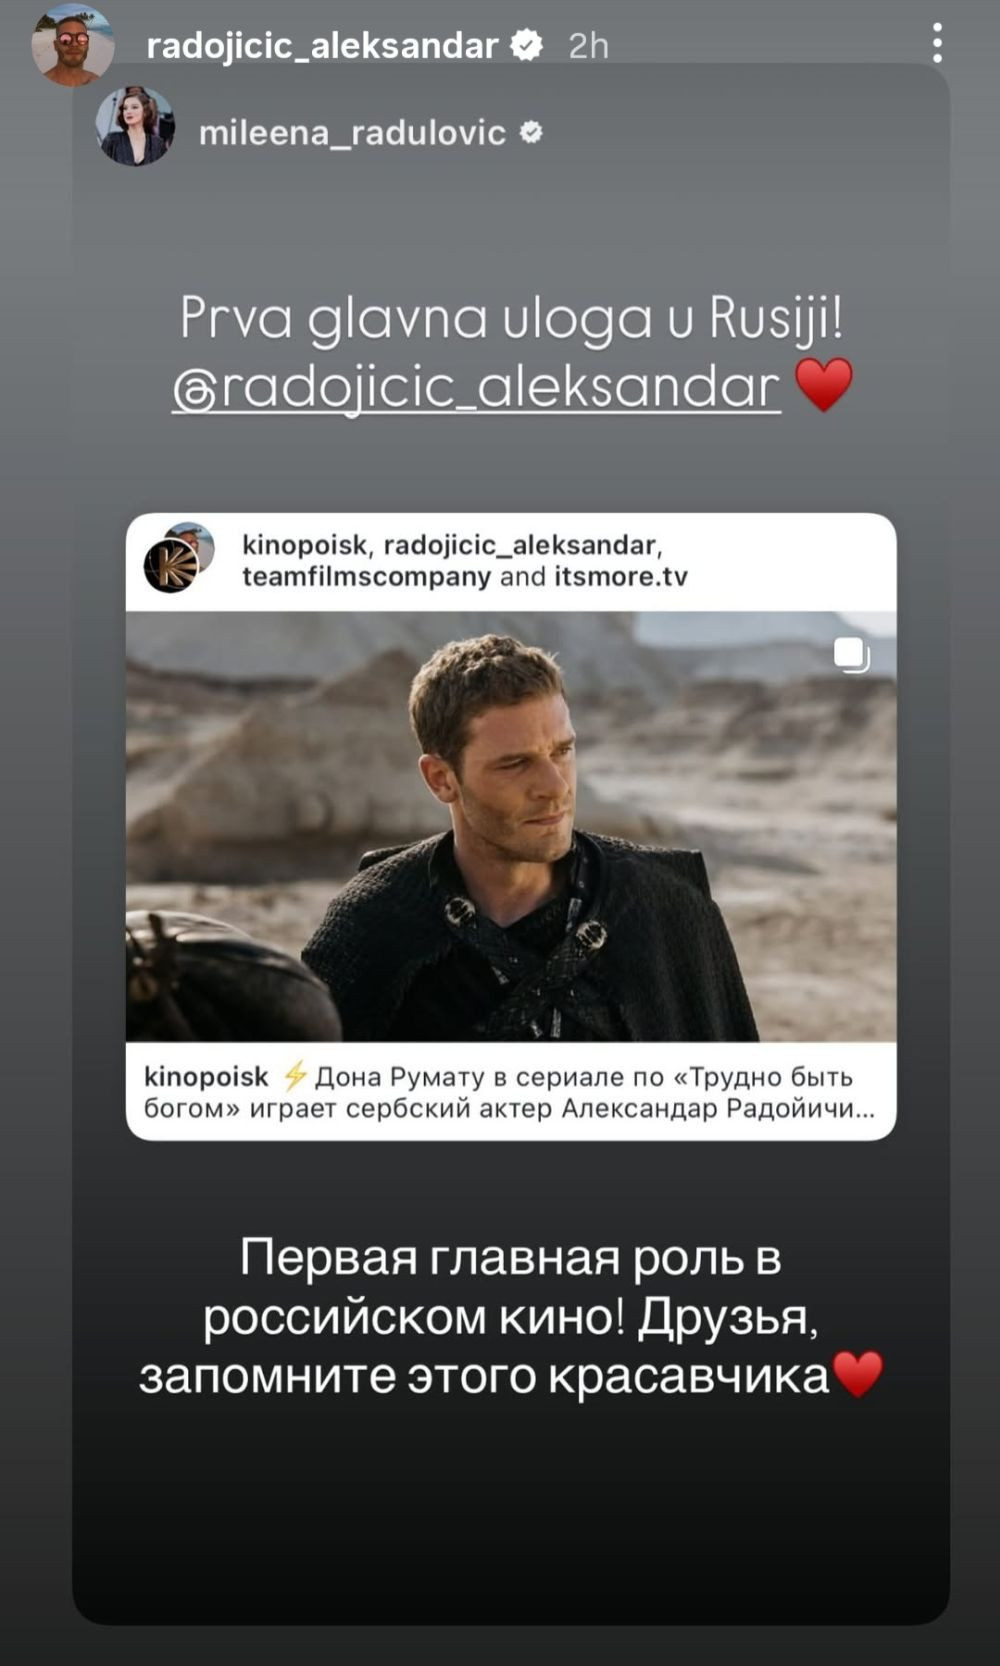This screenshot has width=1000, height=1666.
Task: Open the @radojicic_aleksandar mention link
Action: click(476, 387)
